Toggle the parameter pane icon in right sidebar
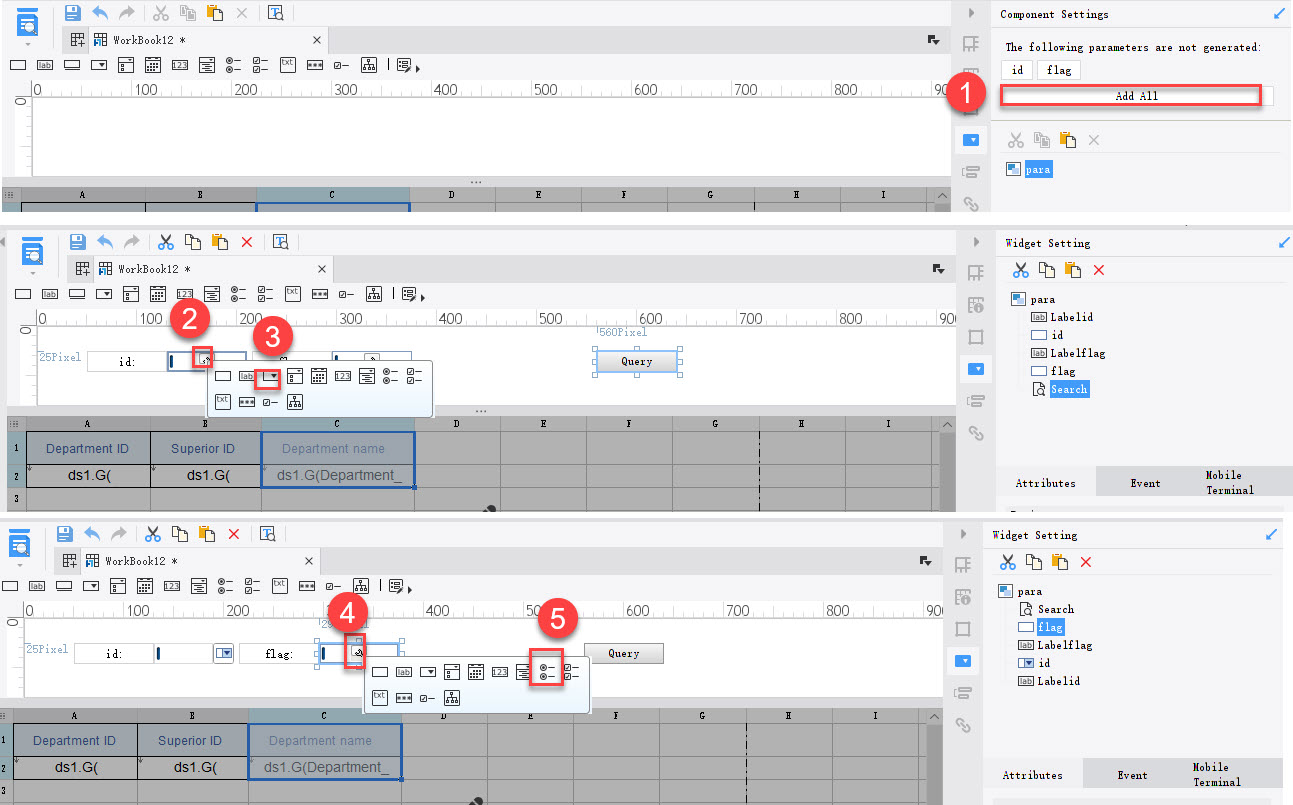This screenshot has width=1293, height=805. tap(971, 140)
